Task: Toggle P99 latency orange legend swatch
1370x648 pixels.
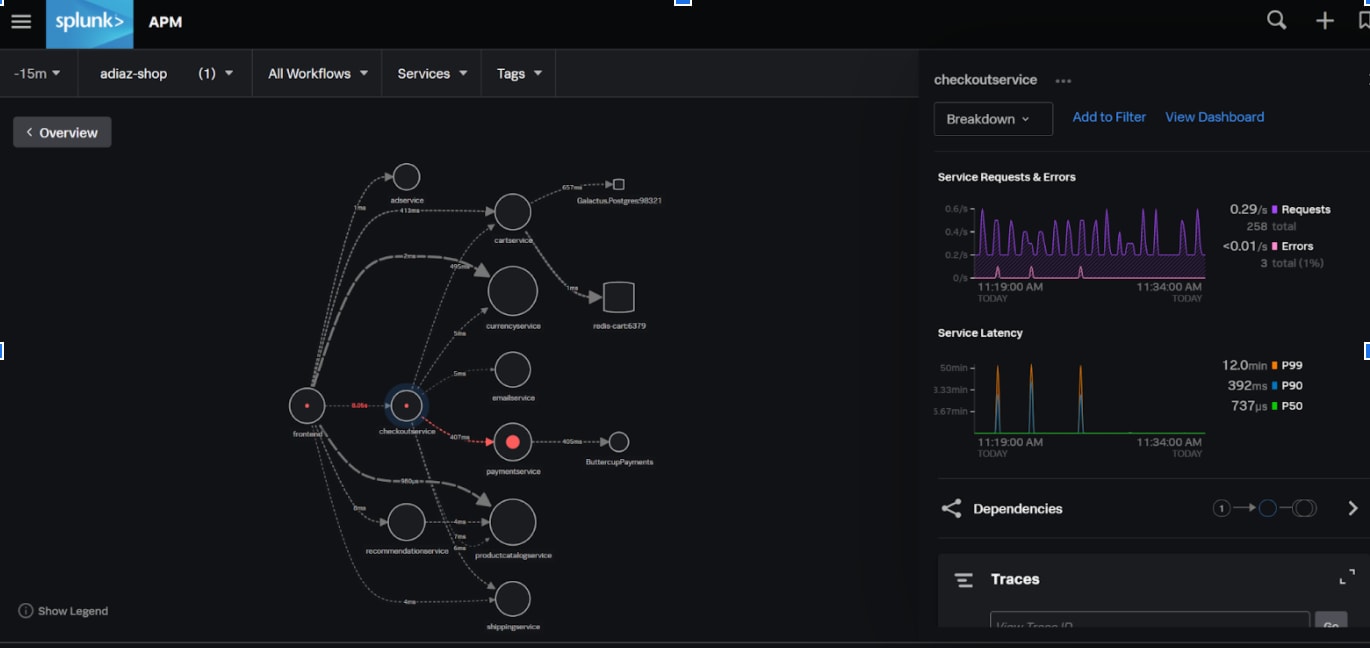Action: (x=1275, y=366)
